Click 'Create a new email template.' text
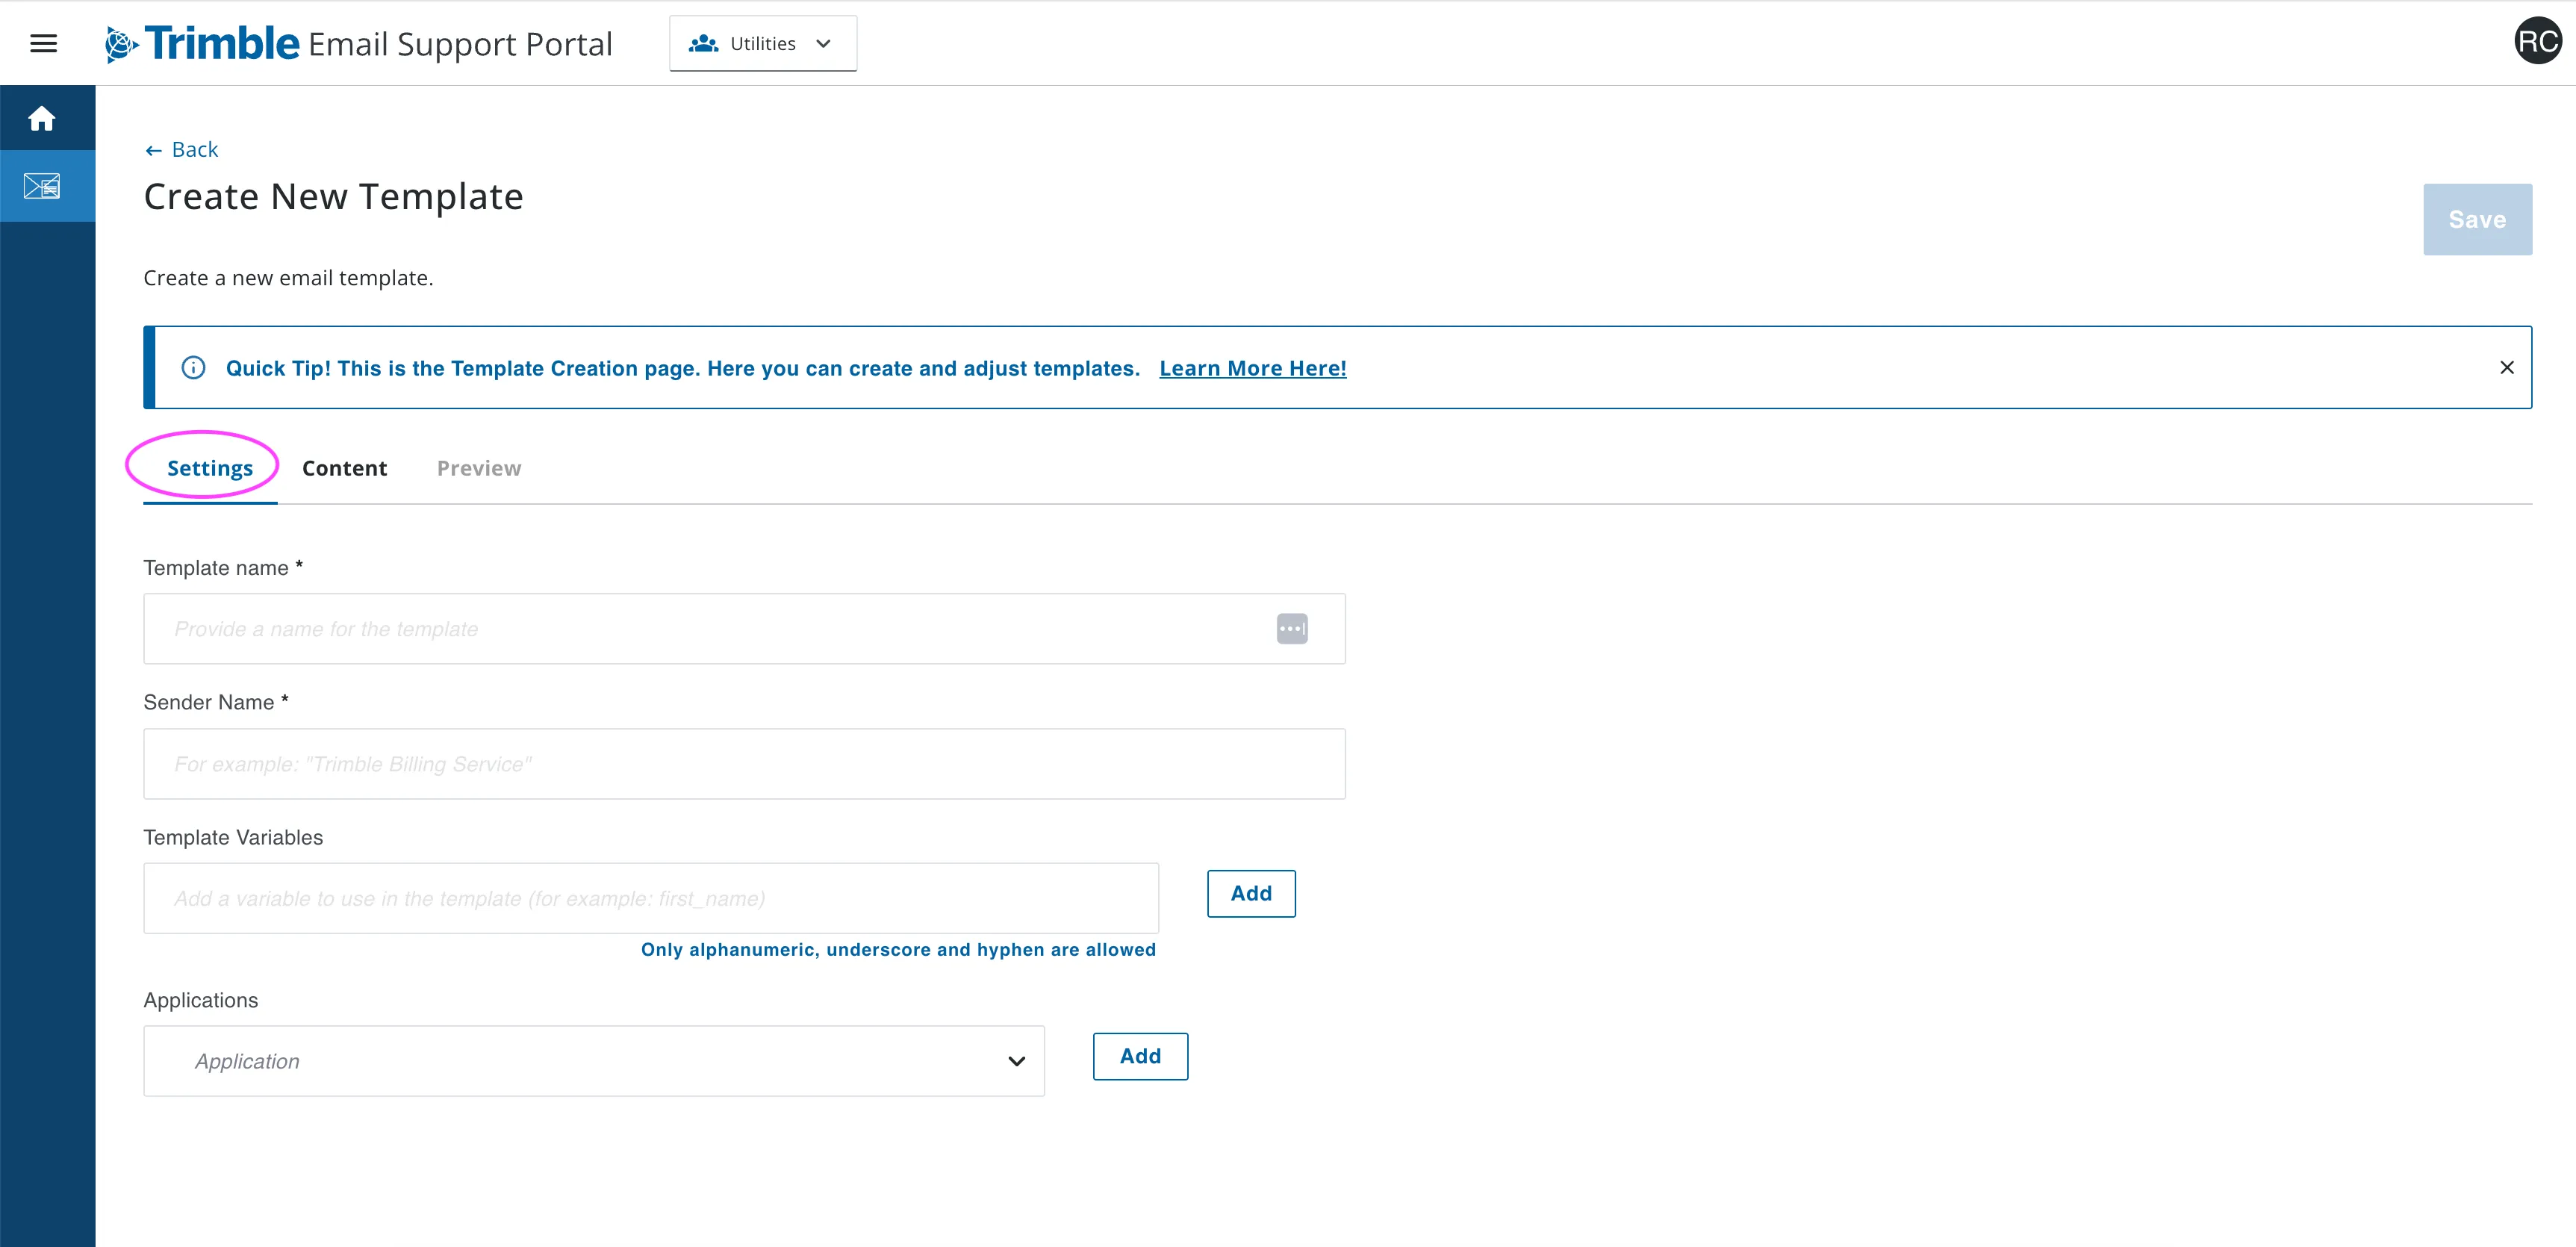This screenshot has width=2576, height=1247. click(289, 278)
